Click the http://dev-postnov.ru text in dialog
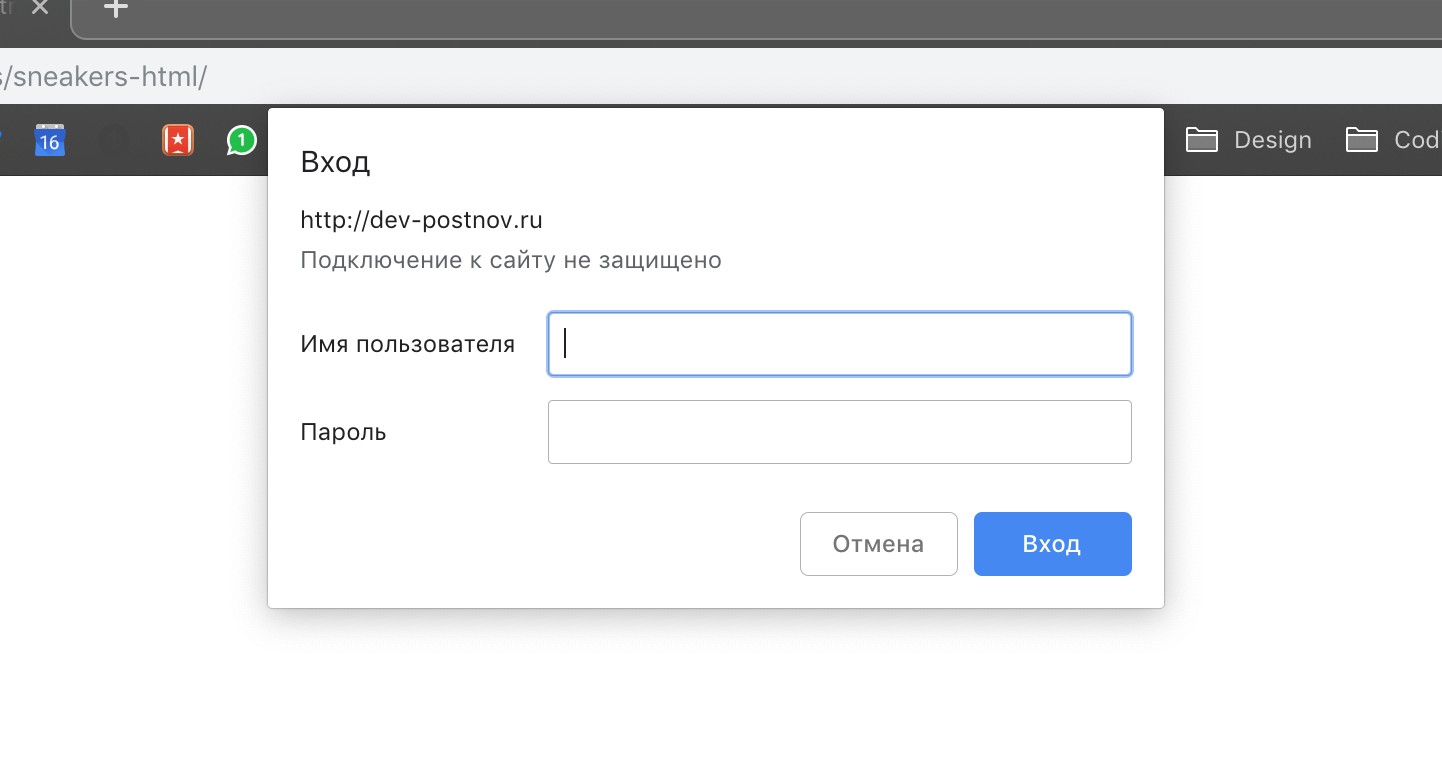Image resolution: width=1442 pixels, height=764 pixels. tap(421, 220)
